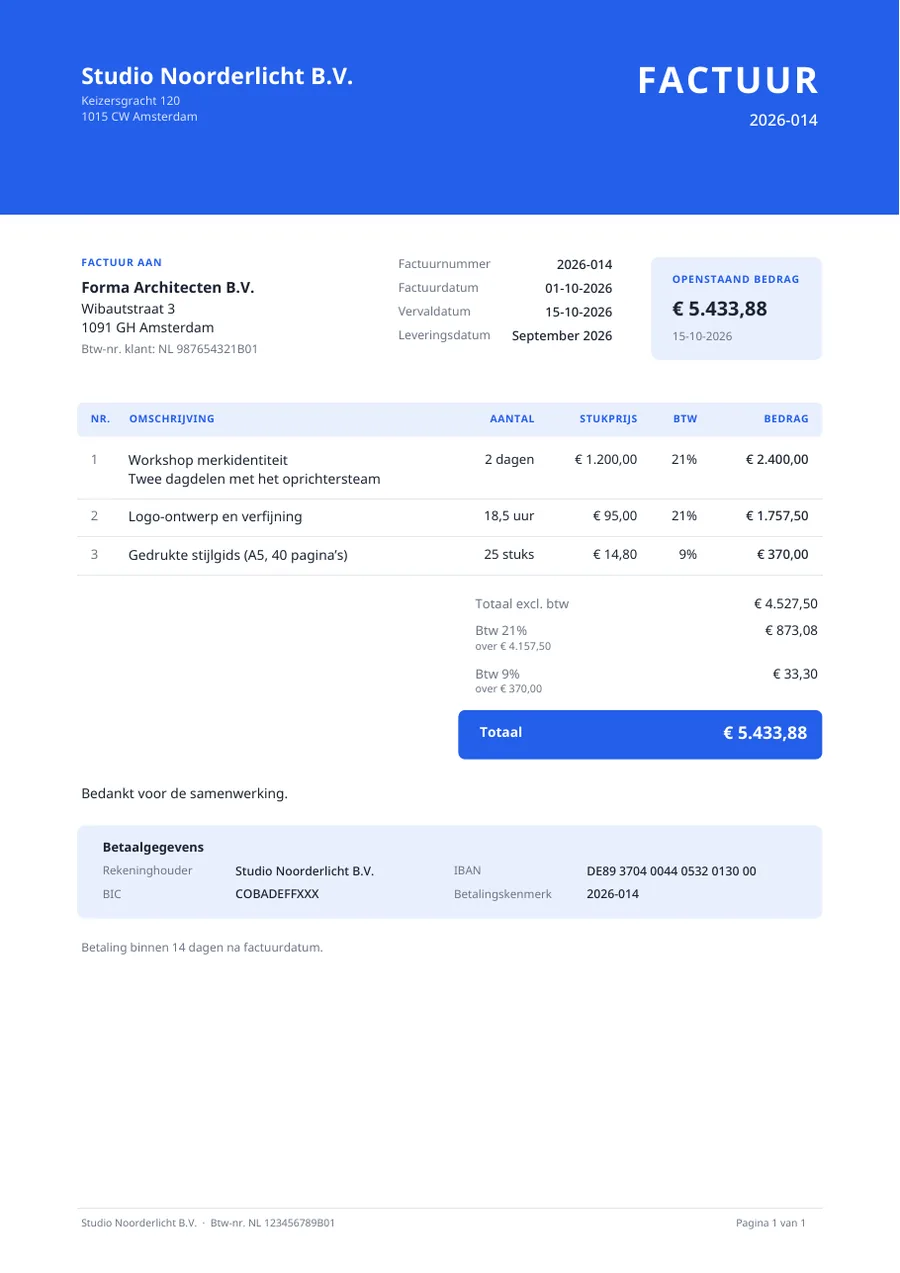Select "€ 5.433,88" in the outstanding amount box

(720, 309)
